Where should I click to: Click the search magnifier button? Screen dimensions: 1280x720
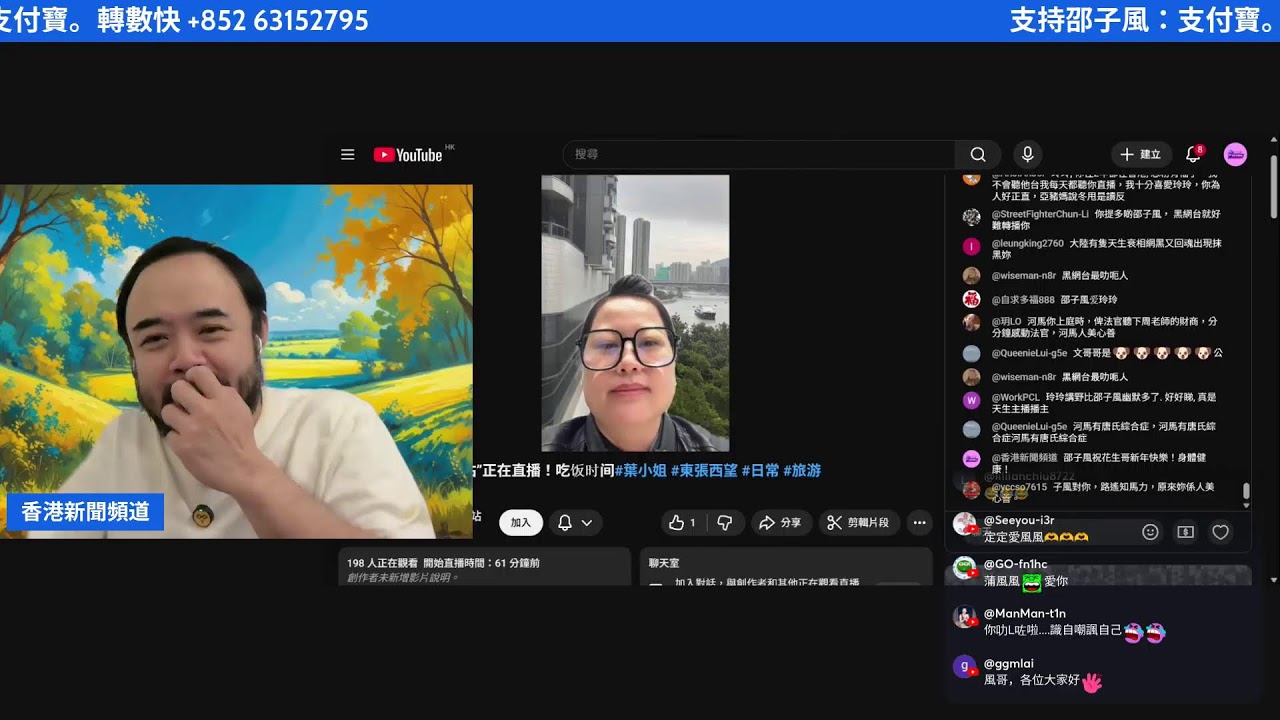click(978, 155)
